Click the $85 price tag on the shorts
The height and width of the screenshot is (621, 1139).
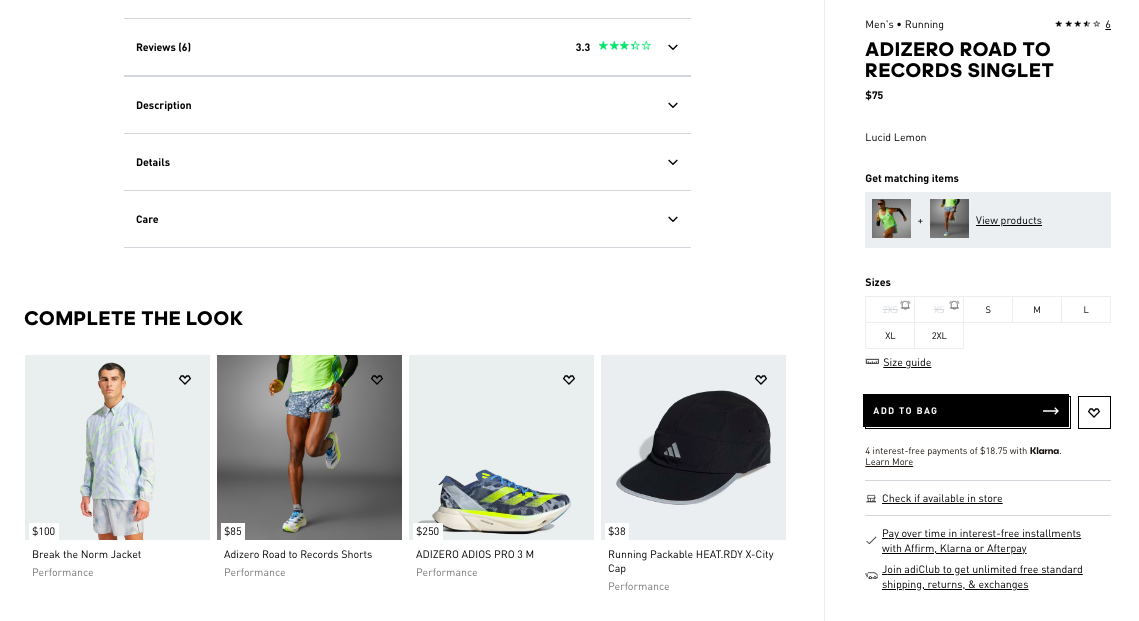pyautogui.click(x=233, y=531)
